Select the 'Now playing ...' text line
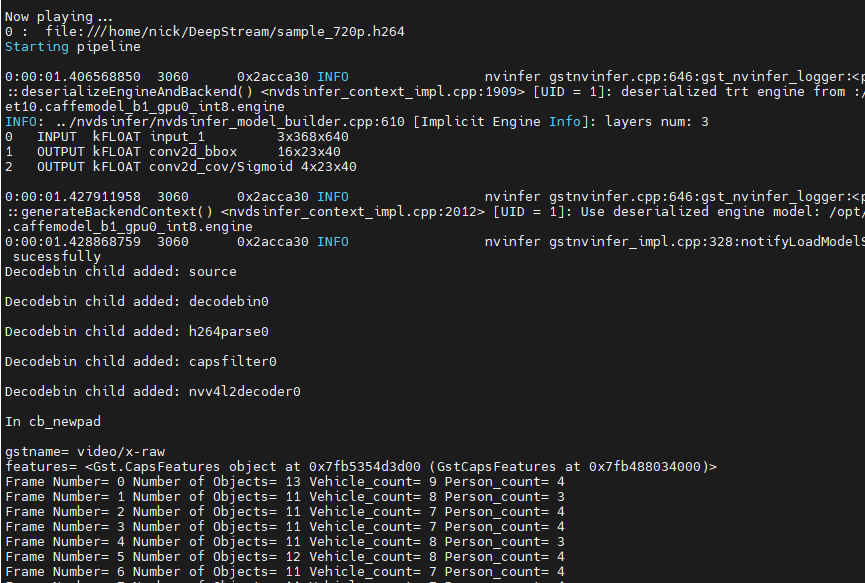The image size is (865, 583). [55, 16]
